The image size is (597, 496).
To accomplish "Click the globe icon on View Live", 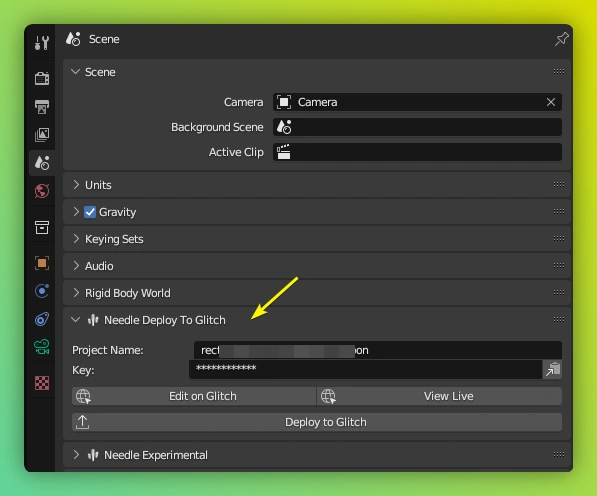I will [328, 396].
